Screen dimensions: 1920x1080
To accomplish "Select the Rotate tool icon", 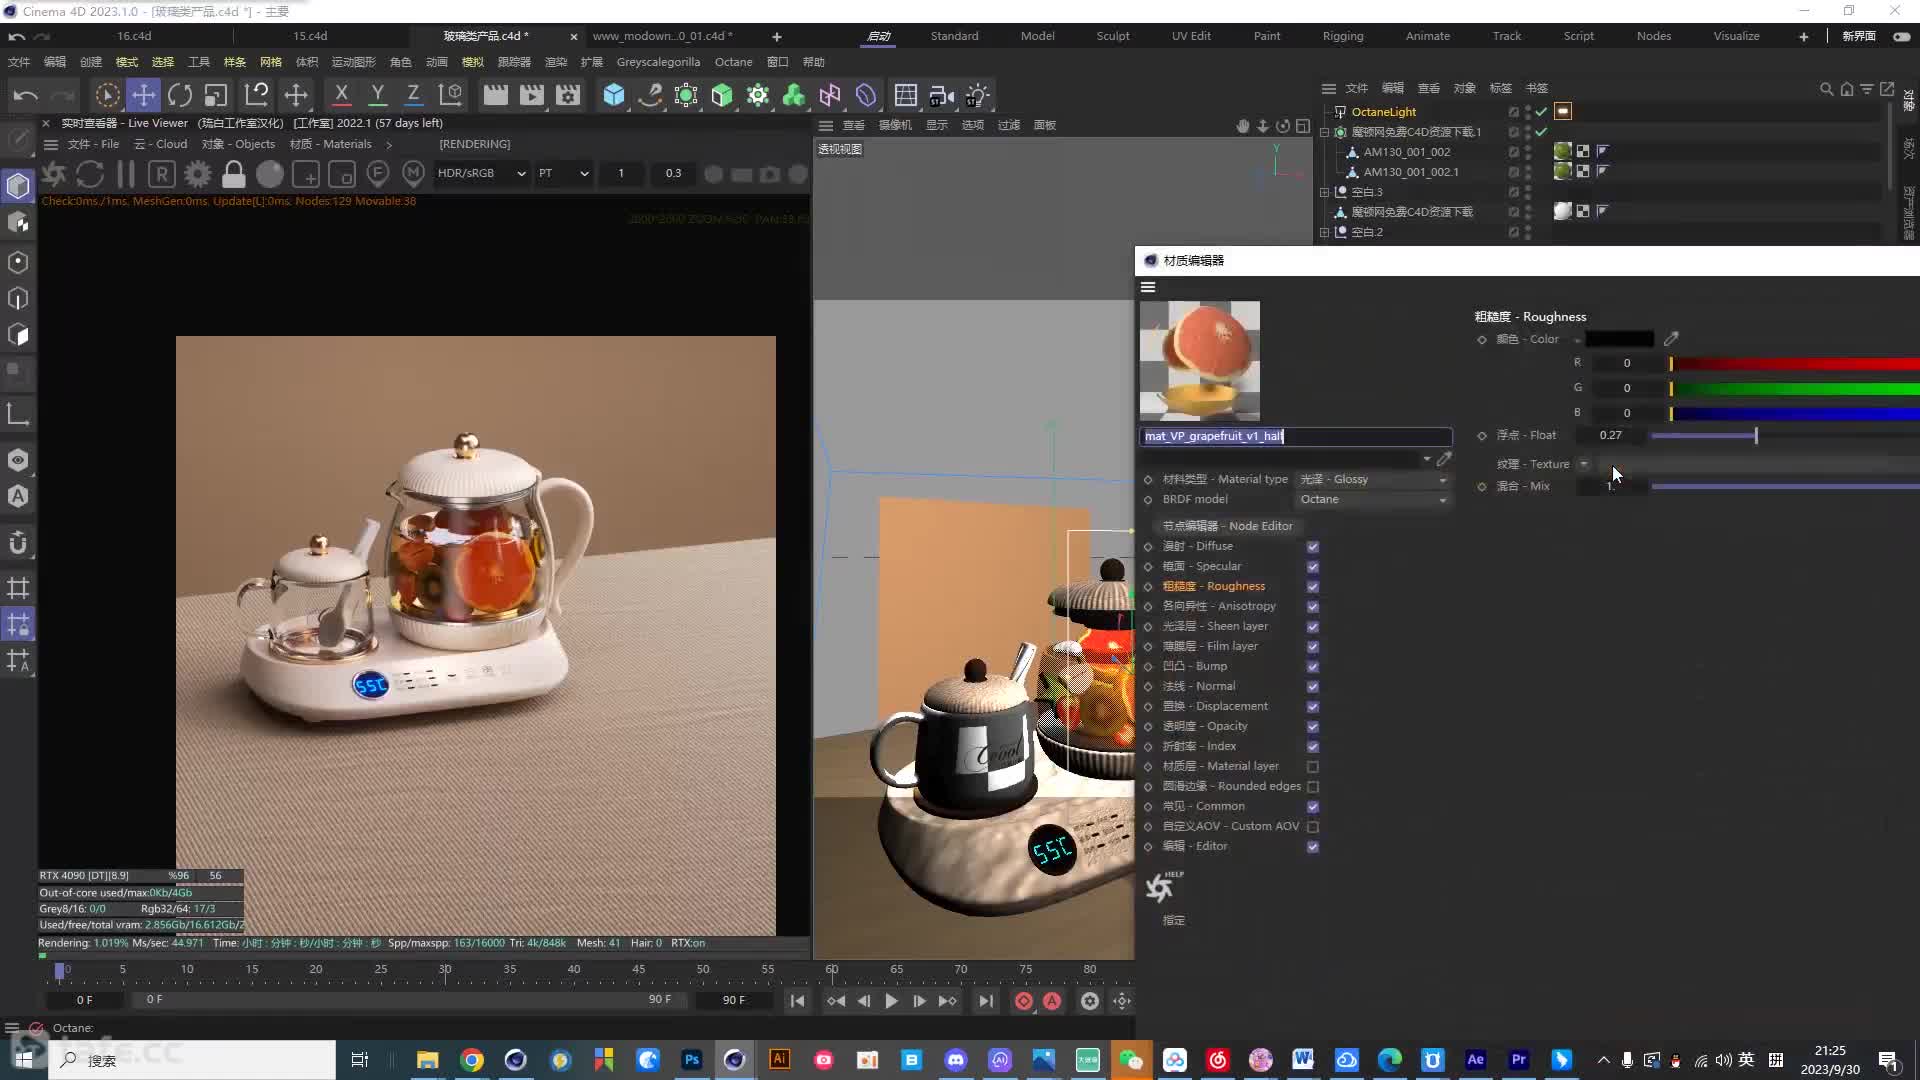I will pos(178,95).
